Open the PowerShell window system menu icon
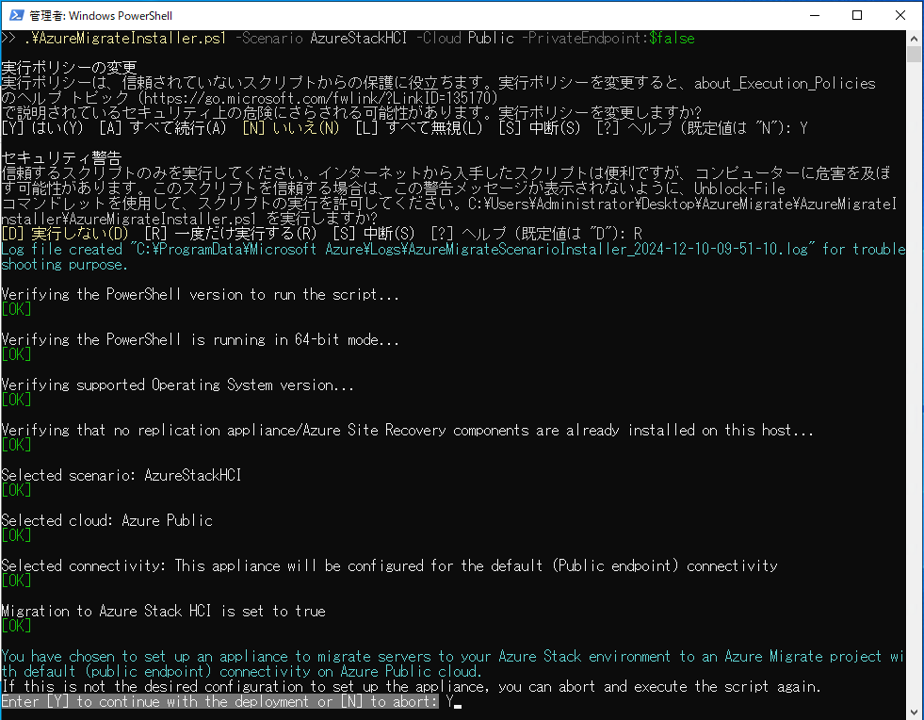 tap(14, 15)
